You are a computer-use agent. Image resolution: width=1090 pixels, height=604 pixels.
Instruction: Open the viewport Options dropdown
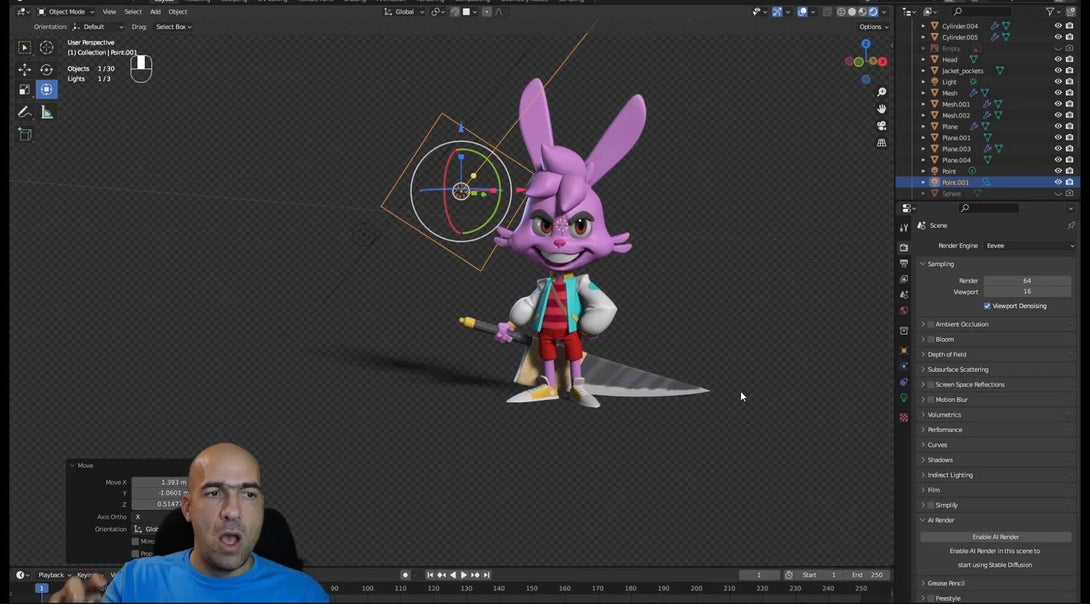tap(874, 27)
